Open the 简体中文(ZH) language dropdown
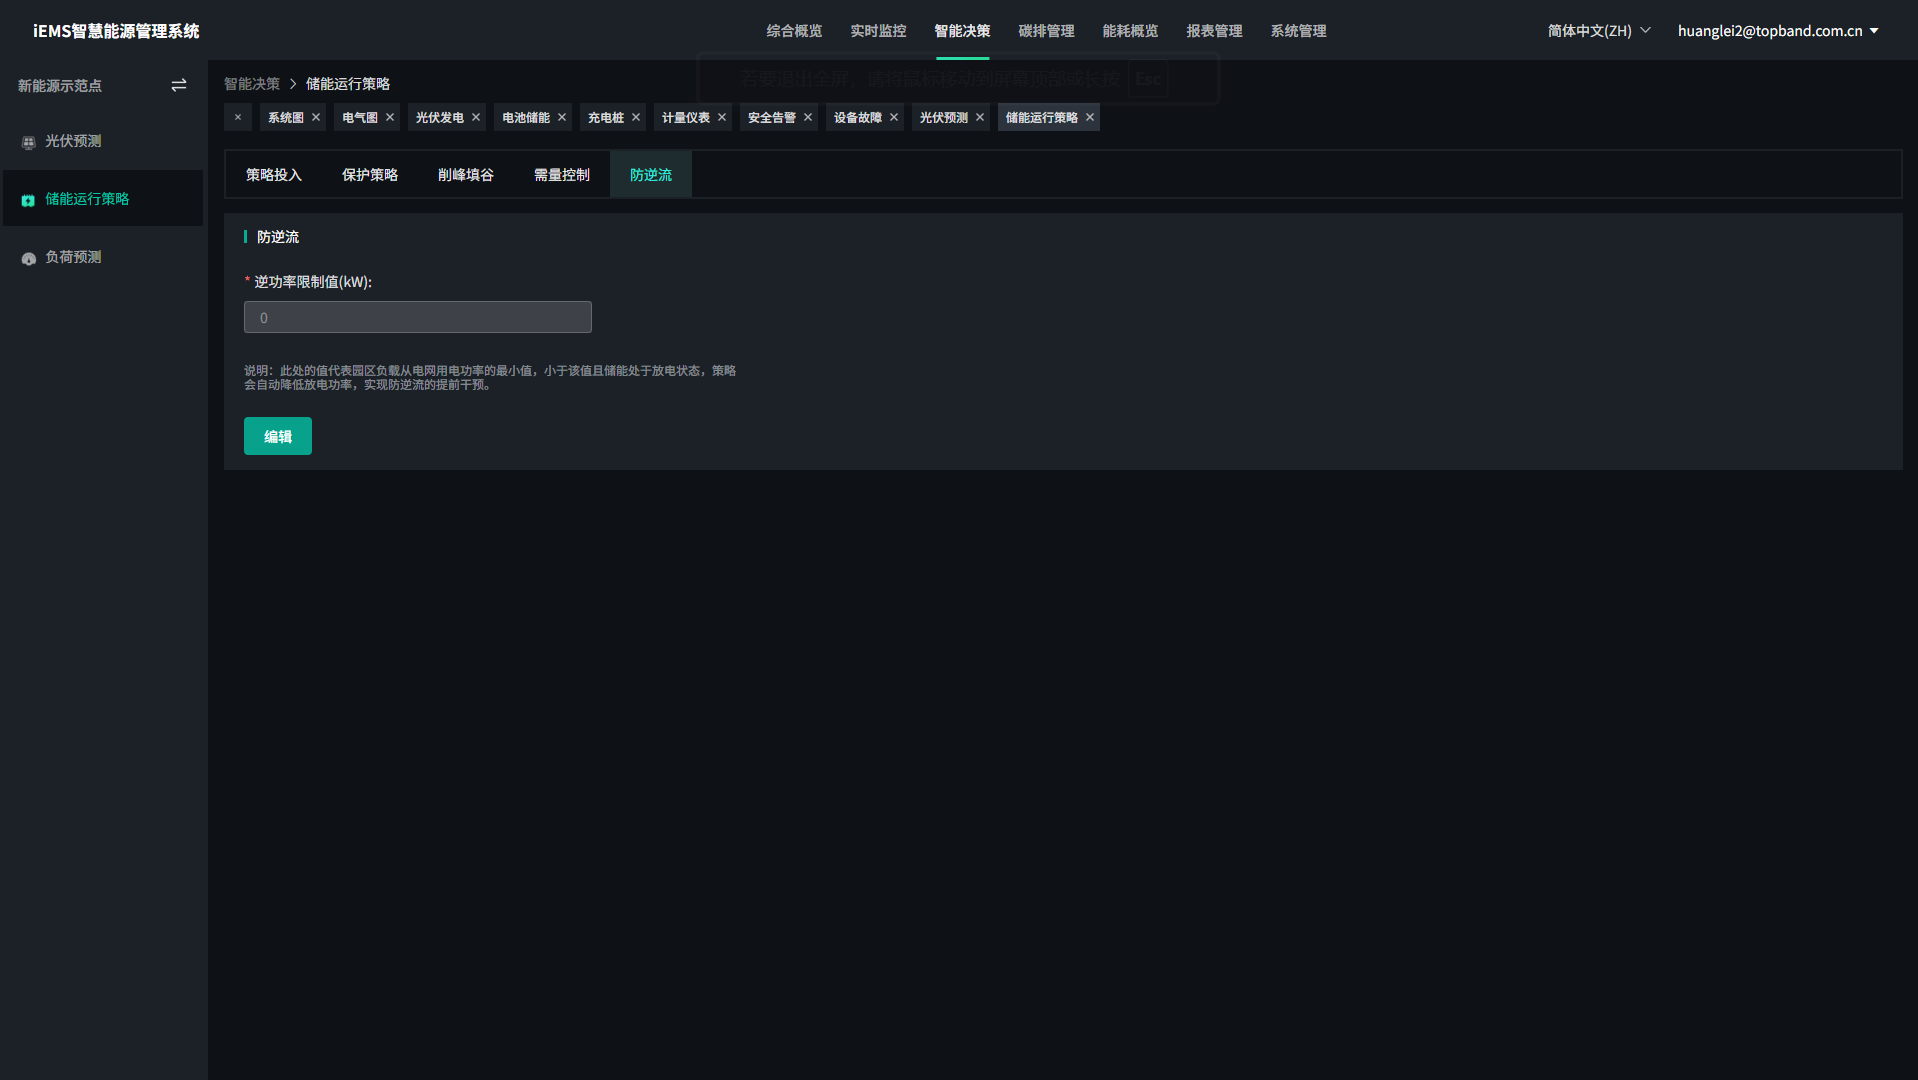Image resolution: width=1918 pixels, height=1080 pixels. (x=1598, y=31)
